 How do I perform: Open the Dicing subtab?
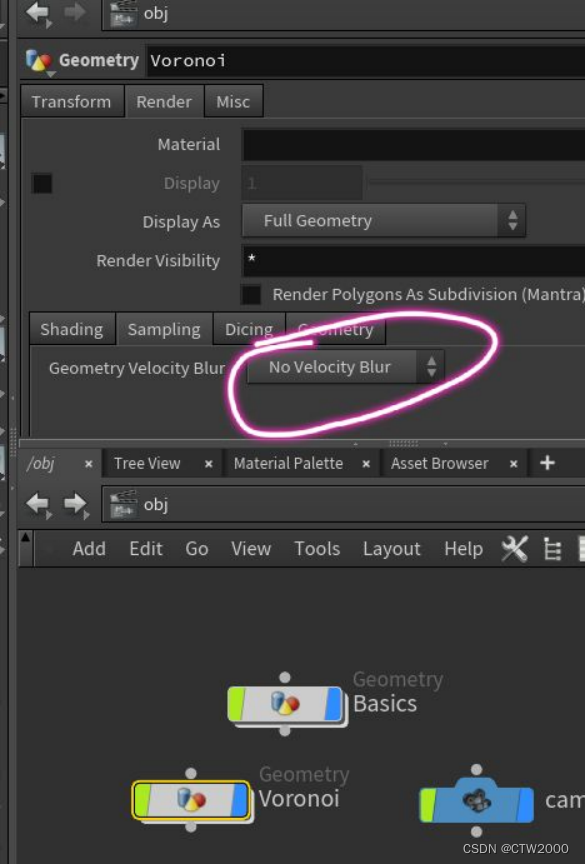(249, 330)
